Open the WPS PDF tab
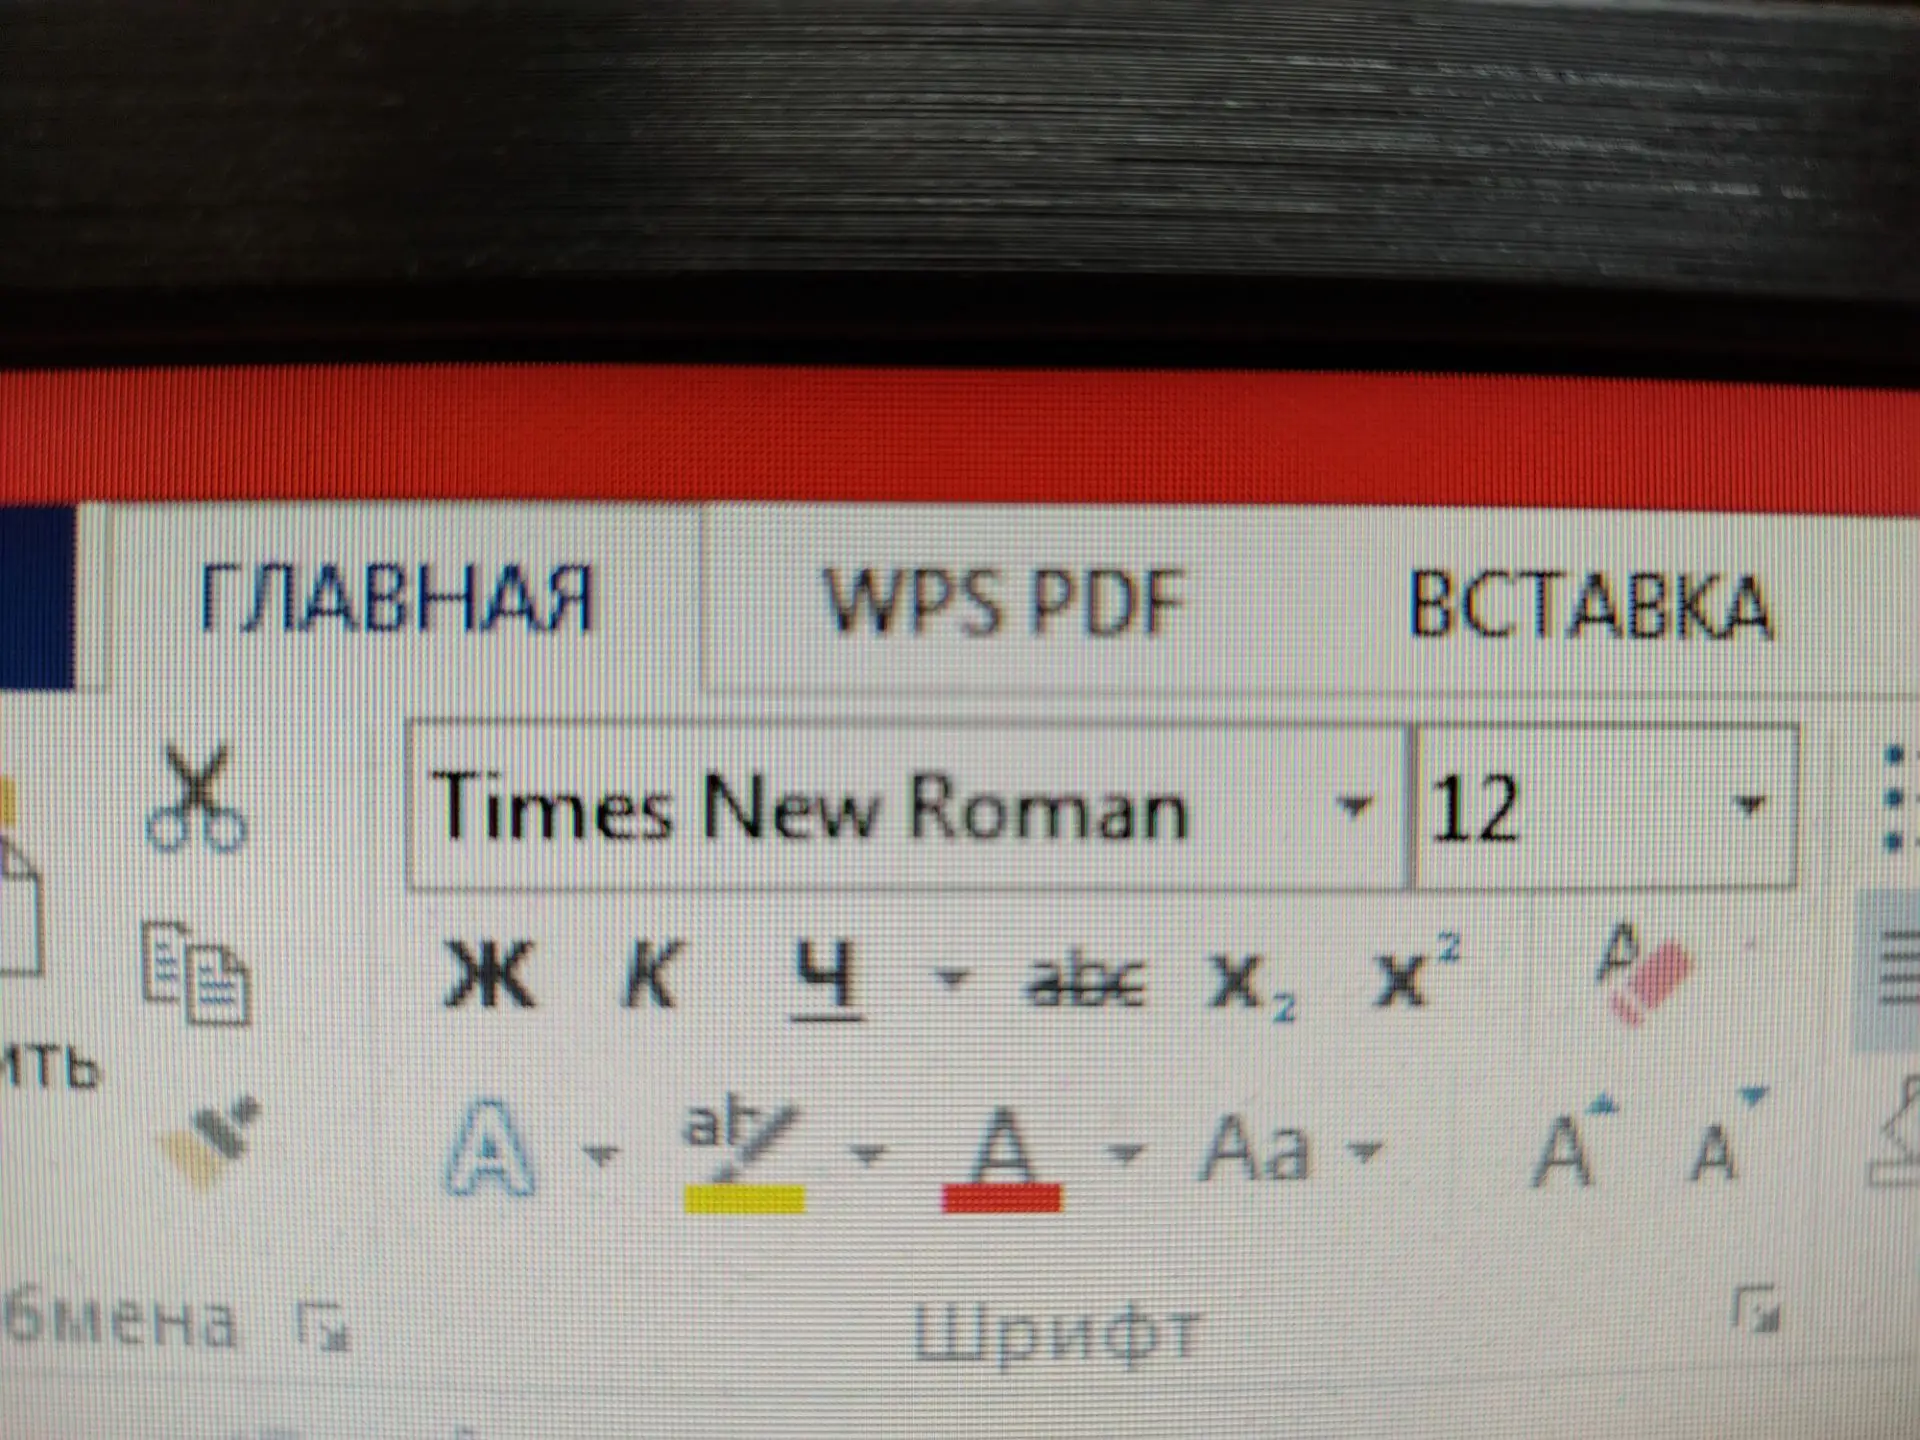This screenshot has height=1440, width=1920. [1003, 603]
